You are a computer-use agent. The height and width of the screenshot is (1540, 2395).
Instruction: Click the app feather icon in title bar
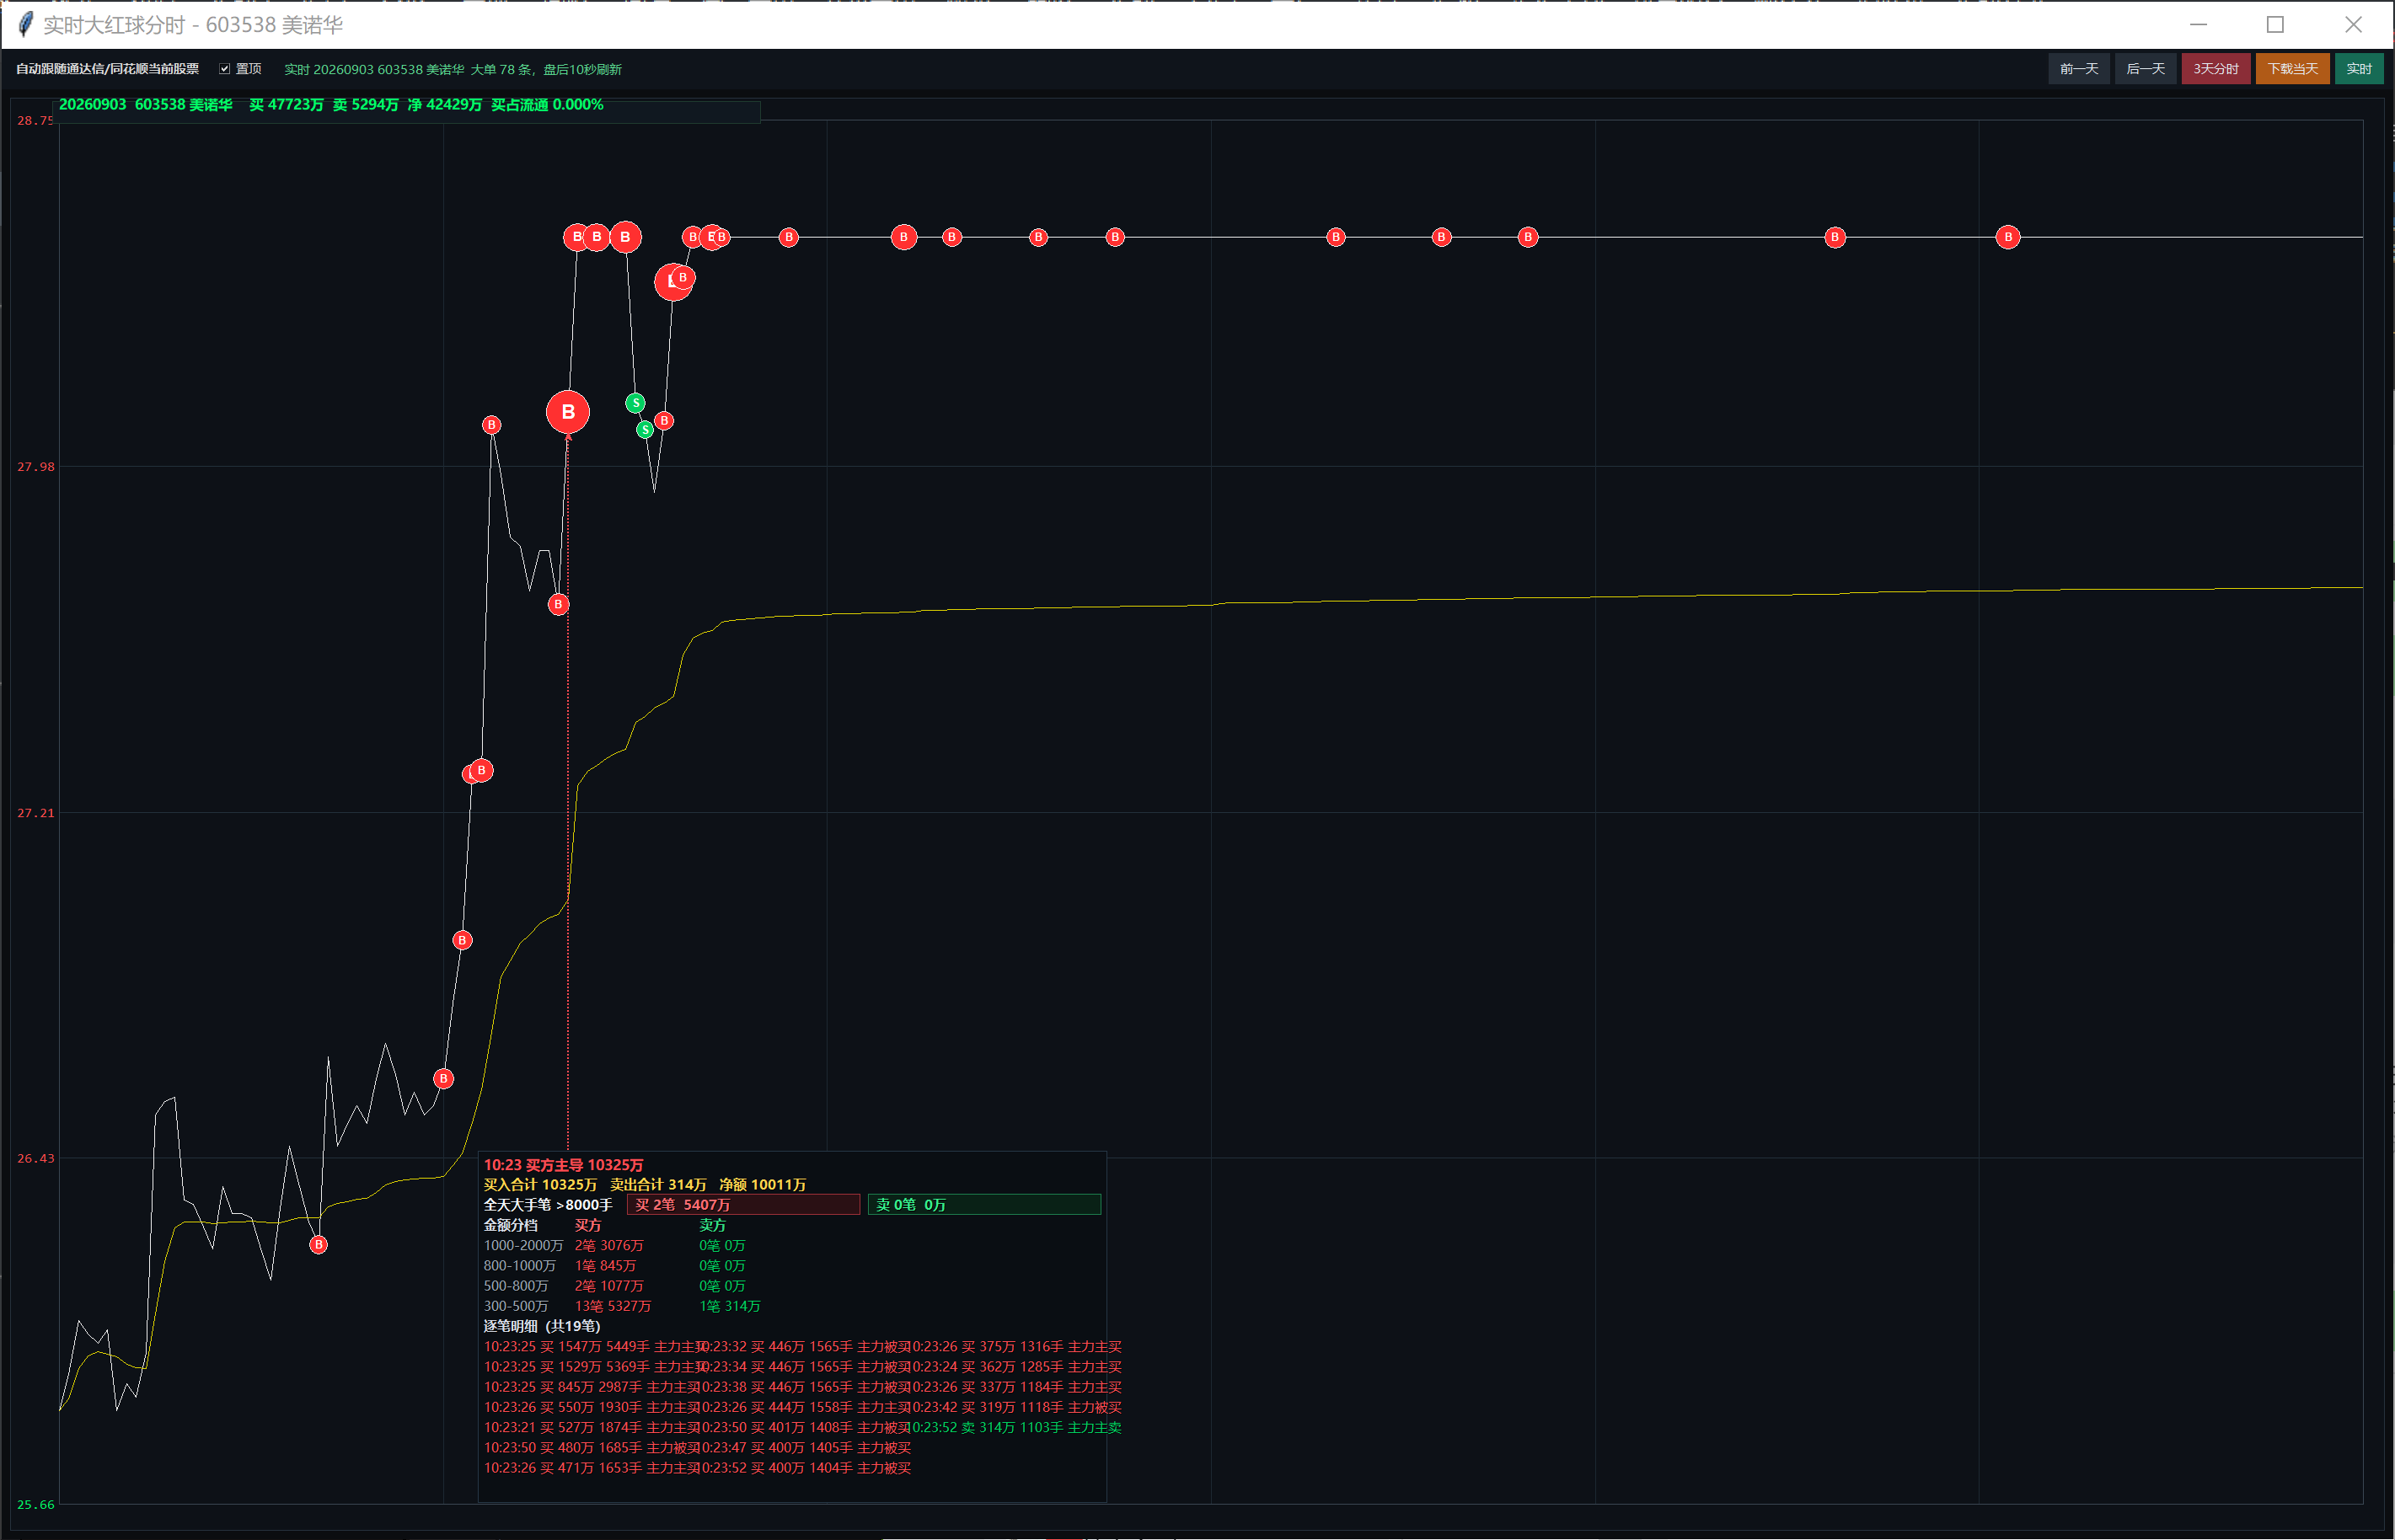(x=24, y=24)
